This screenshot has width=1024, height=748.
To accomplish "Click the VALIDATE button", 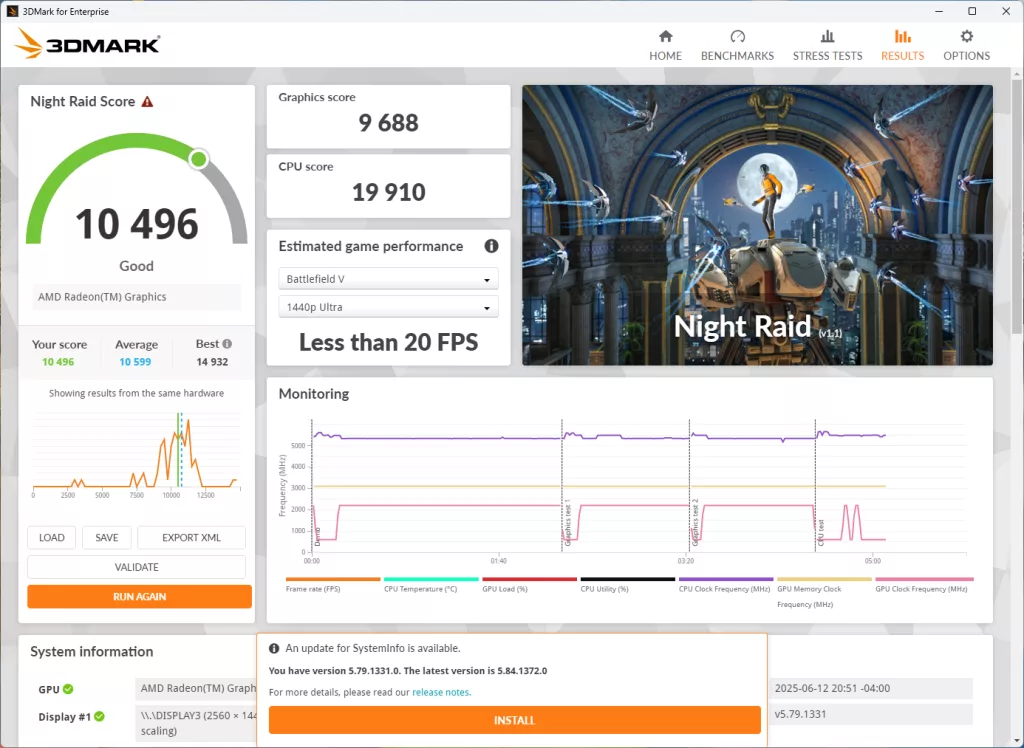I will (136, 567).
